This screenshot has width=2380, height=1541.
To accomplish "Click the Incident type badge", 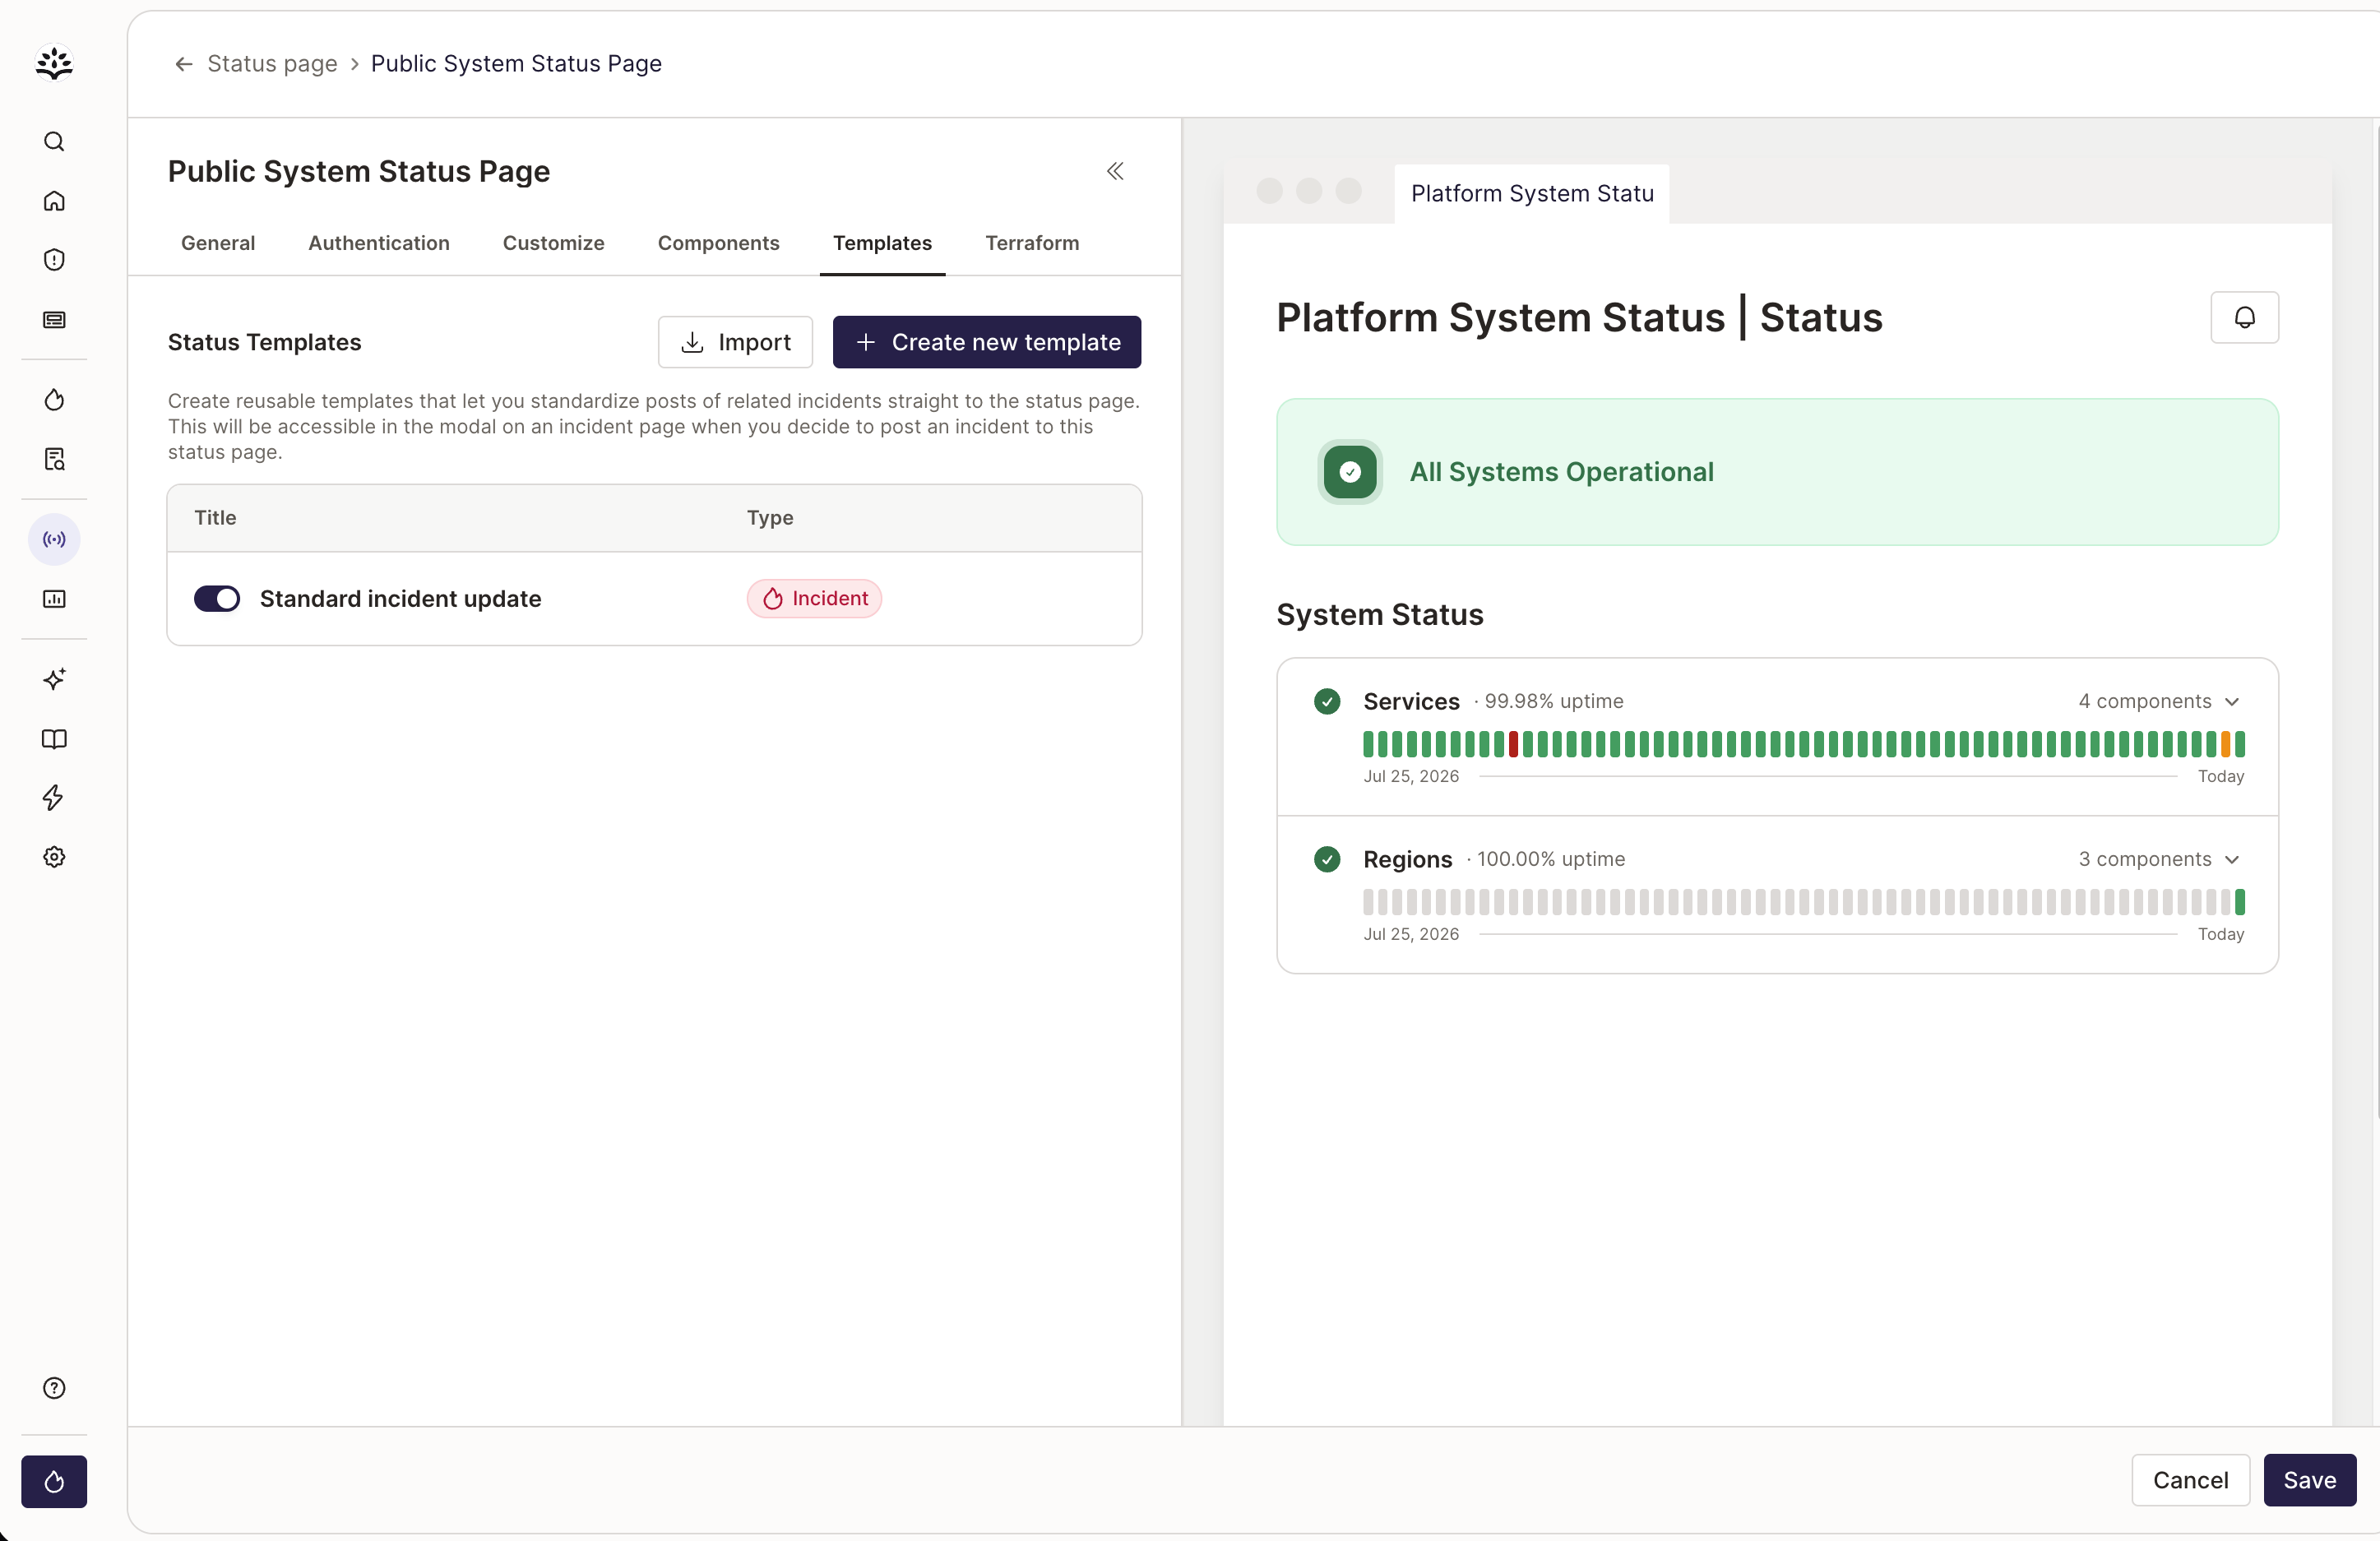I will pyautogui.click(x=814, y=599).
